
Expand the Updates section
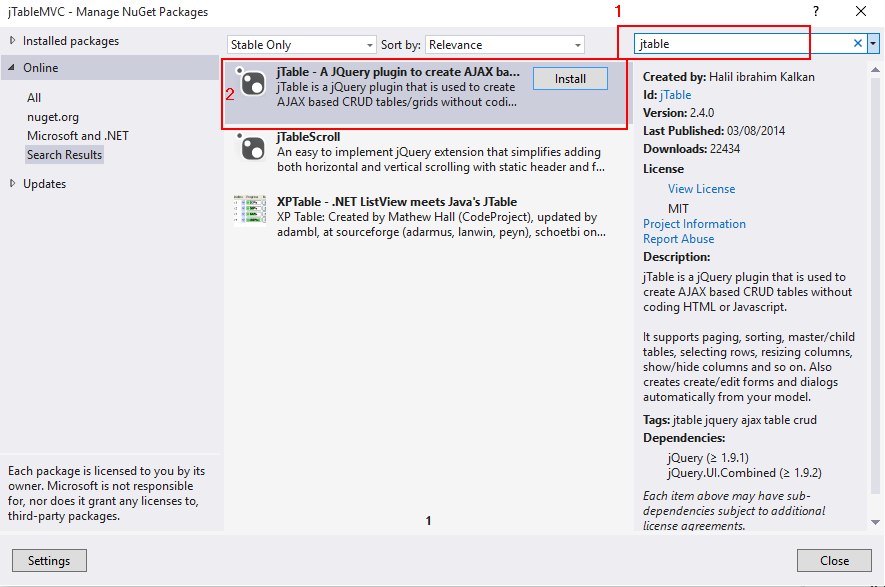[12, 183]
